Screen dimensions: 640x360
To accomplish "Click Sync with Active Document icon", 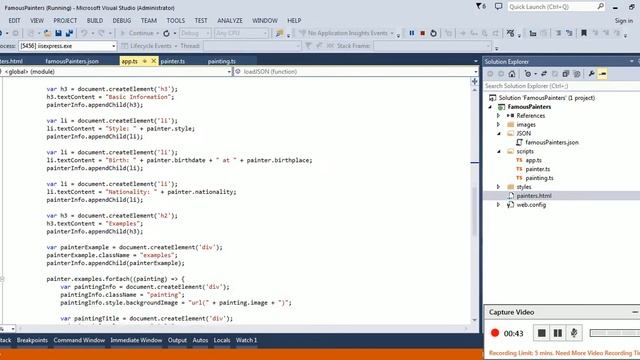I will click(x=544, y=74).
